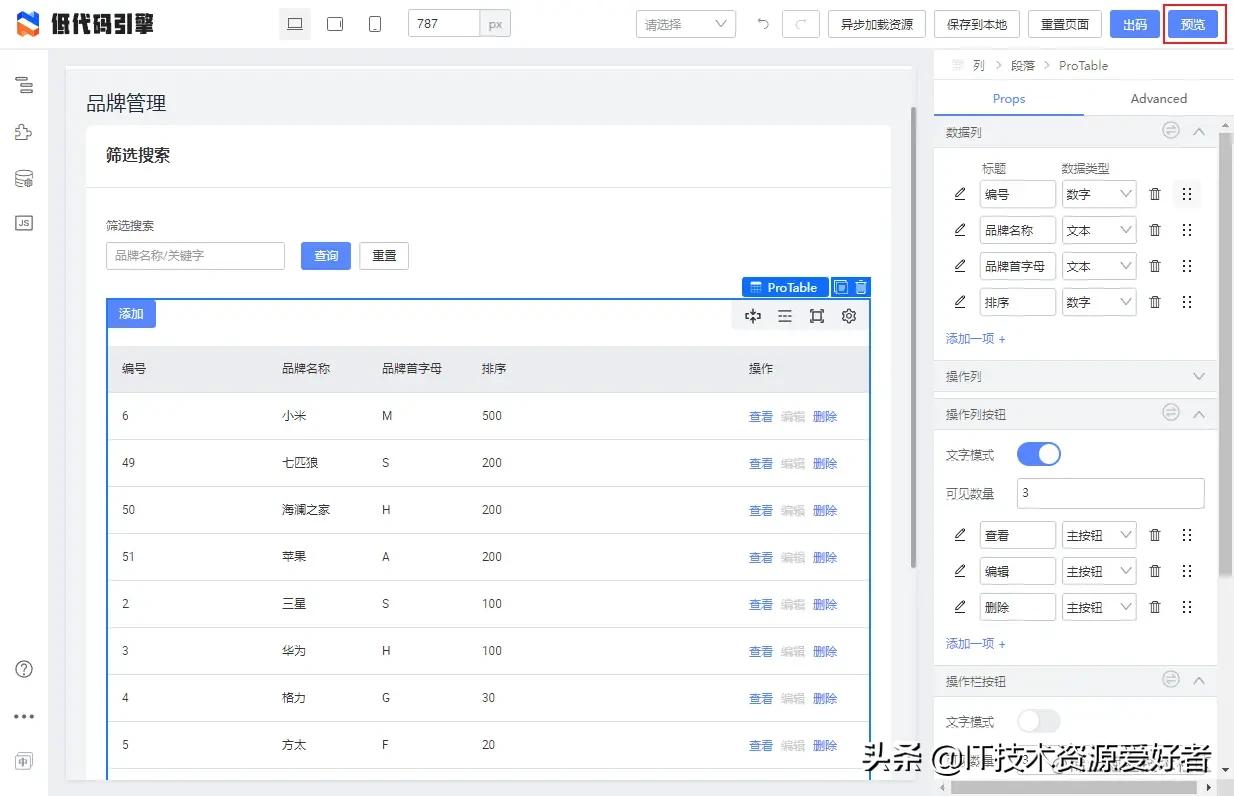Click 添加一项 + under 数据列

(976, 339)
